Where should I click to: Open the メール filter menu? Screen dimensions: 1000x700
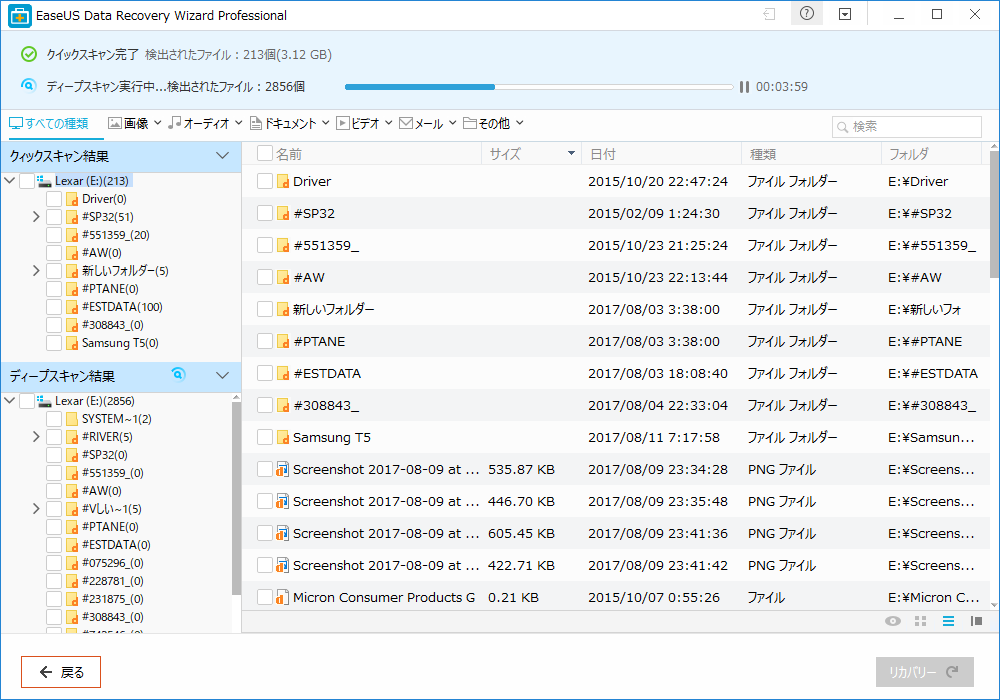pyautogui.click(x=428, y=124)
